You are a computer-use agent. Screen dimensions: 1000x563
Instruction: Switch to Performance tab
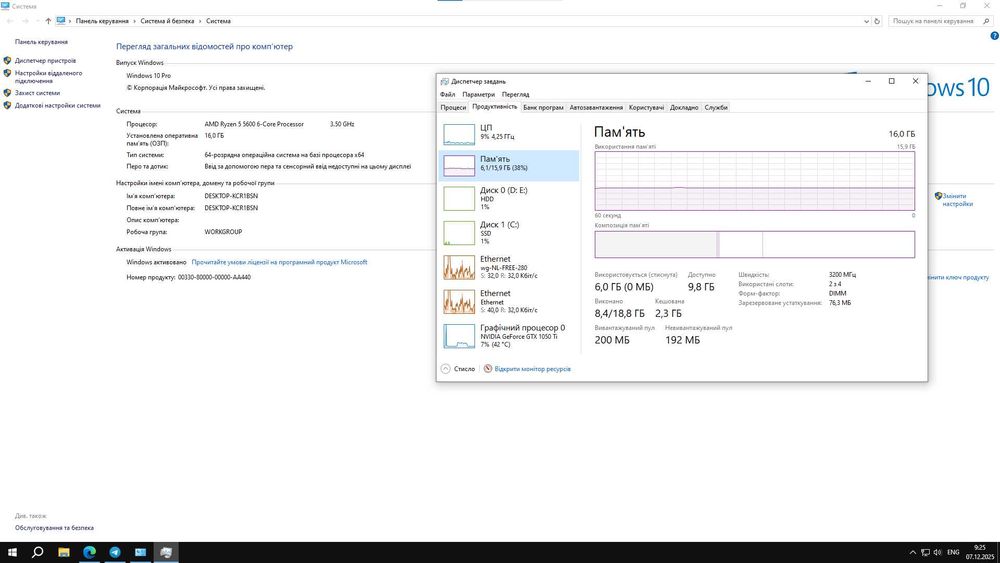coord(494,107)
